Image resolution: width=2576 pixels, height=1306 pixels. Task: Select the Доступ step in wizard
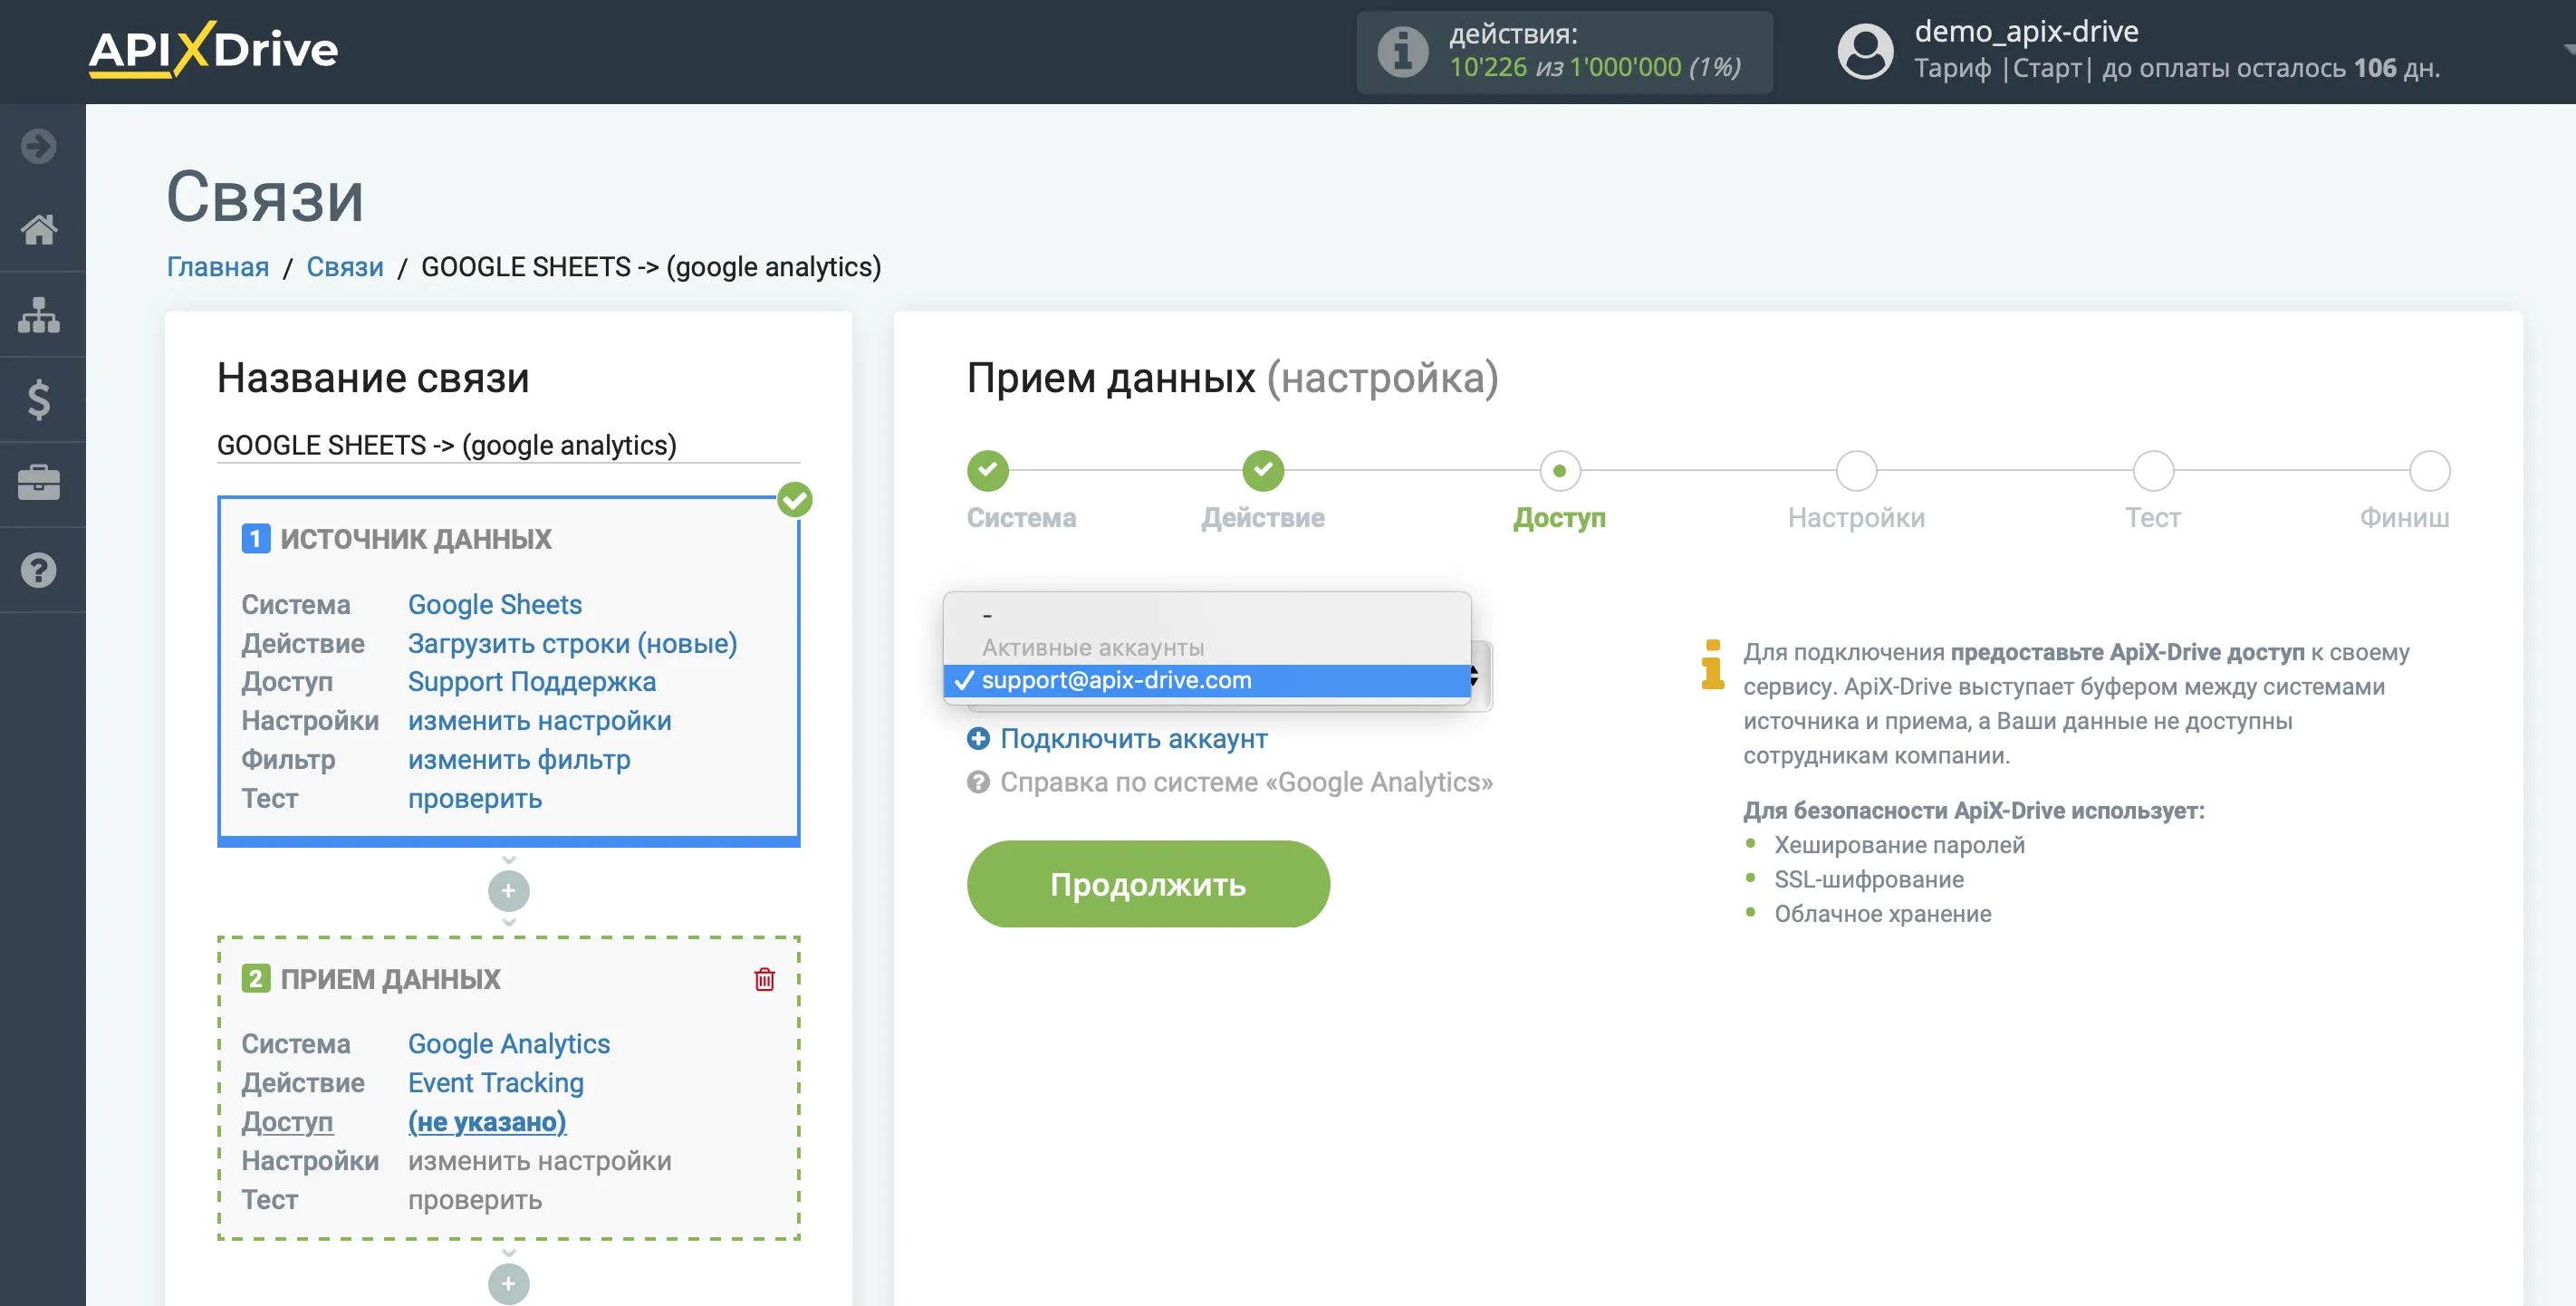click(x=1559, y=471)
